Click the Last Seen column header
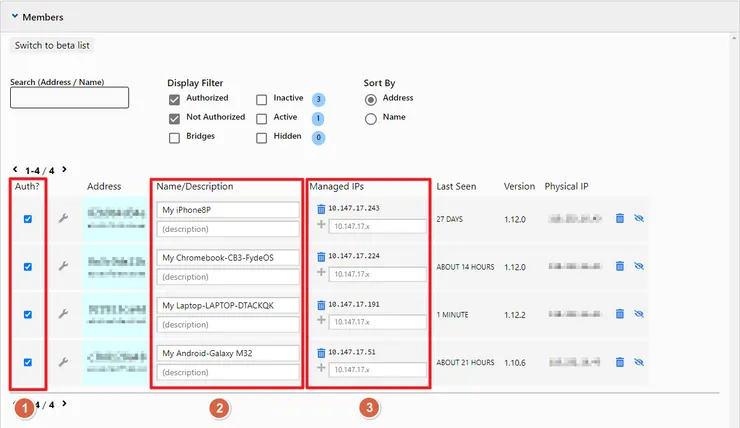This screenshot has width=740, height=428. pos(456,186)
